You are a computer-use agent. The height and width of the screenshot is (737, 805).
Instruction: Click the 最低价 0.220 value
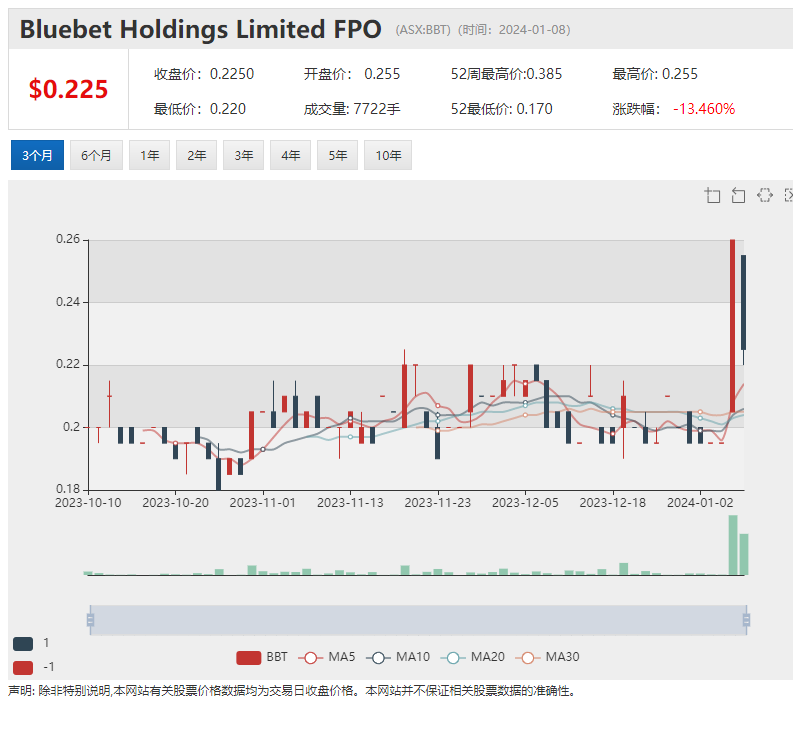click(x=228, y=109)
